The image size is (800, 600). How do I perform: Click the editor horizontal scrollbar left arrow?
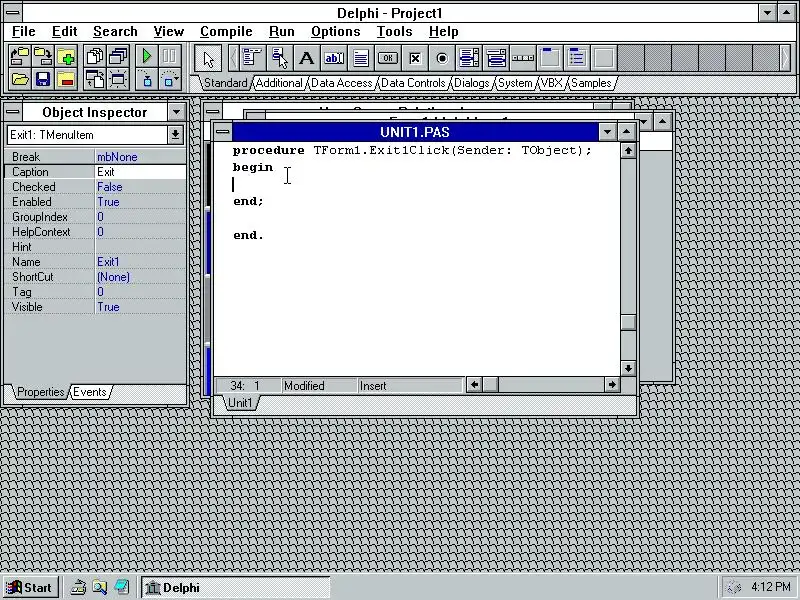click(x=474, y=385)
